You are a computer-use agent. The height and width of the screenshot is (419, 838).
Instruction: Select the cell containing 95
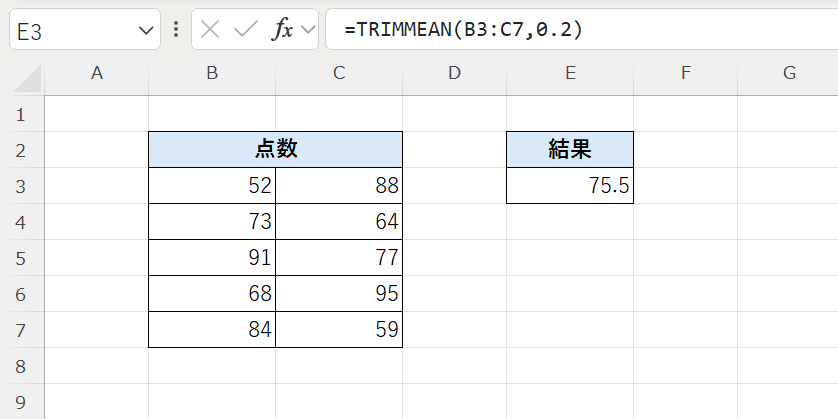coord(339,293)
